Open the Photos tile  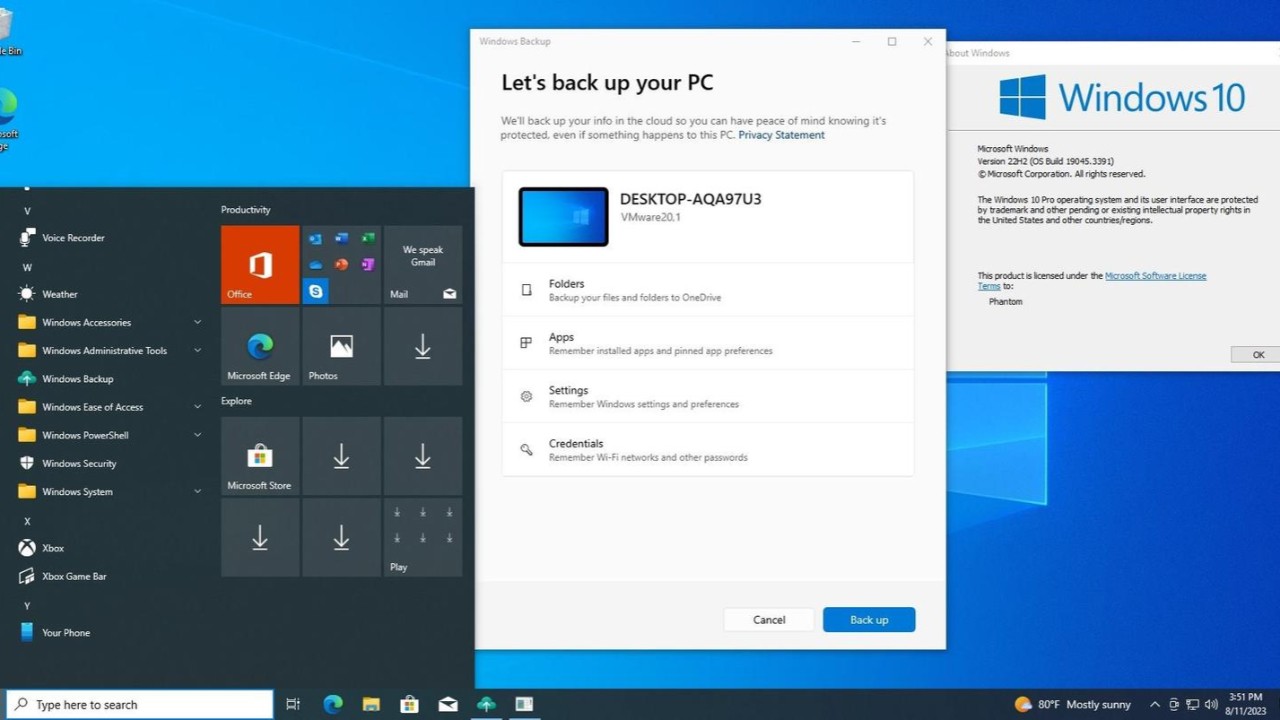click(x=341, y=346)
